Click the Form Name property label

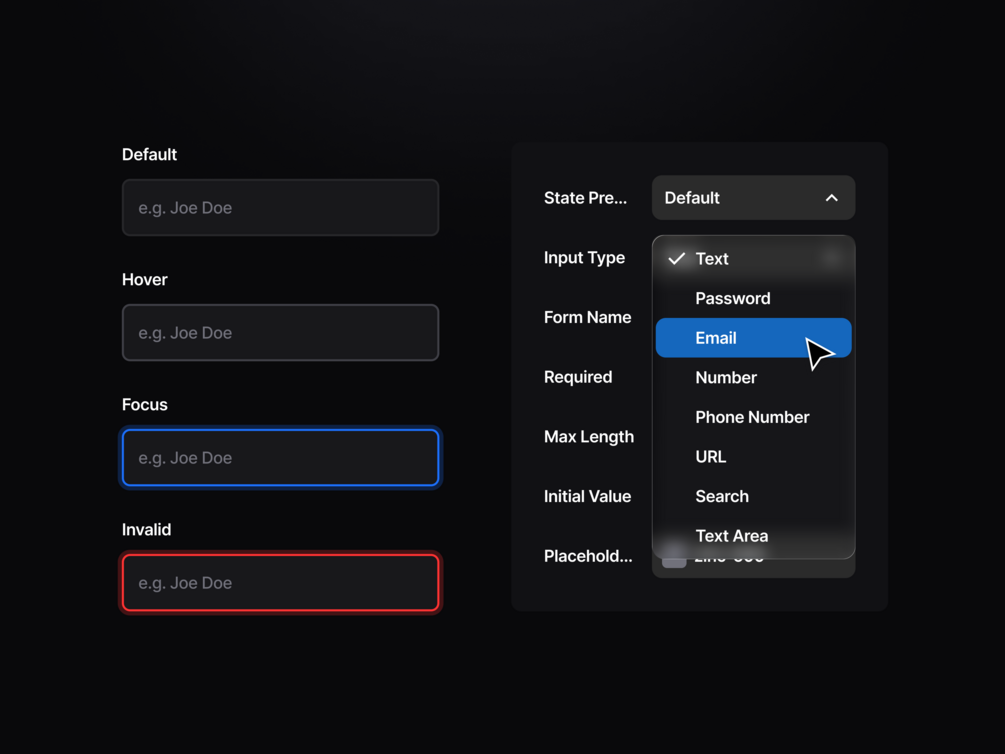click(587, 317)
